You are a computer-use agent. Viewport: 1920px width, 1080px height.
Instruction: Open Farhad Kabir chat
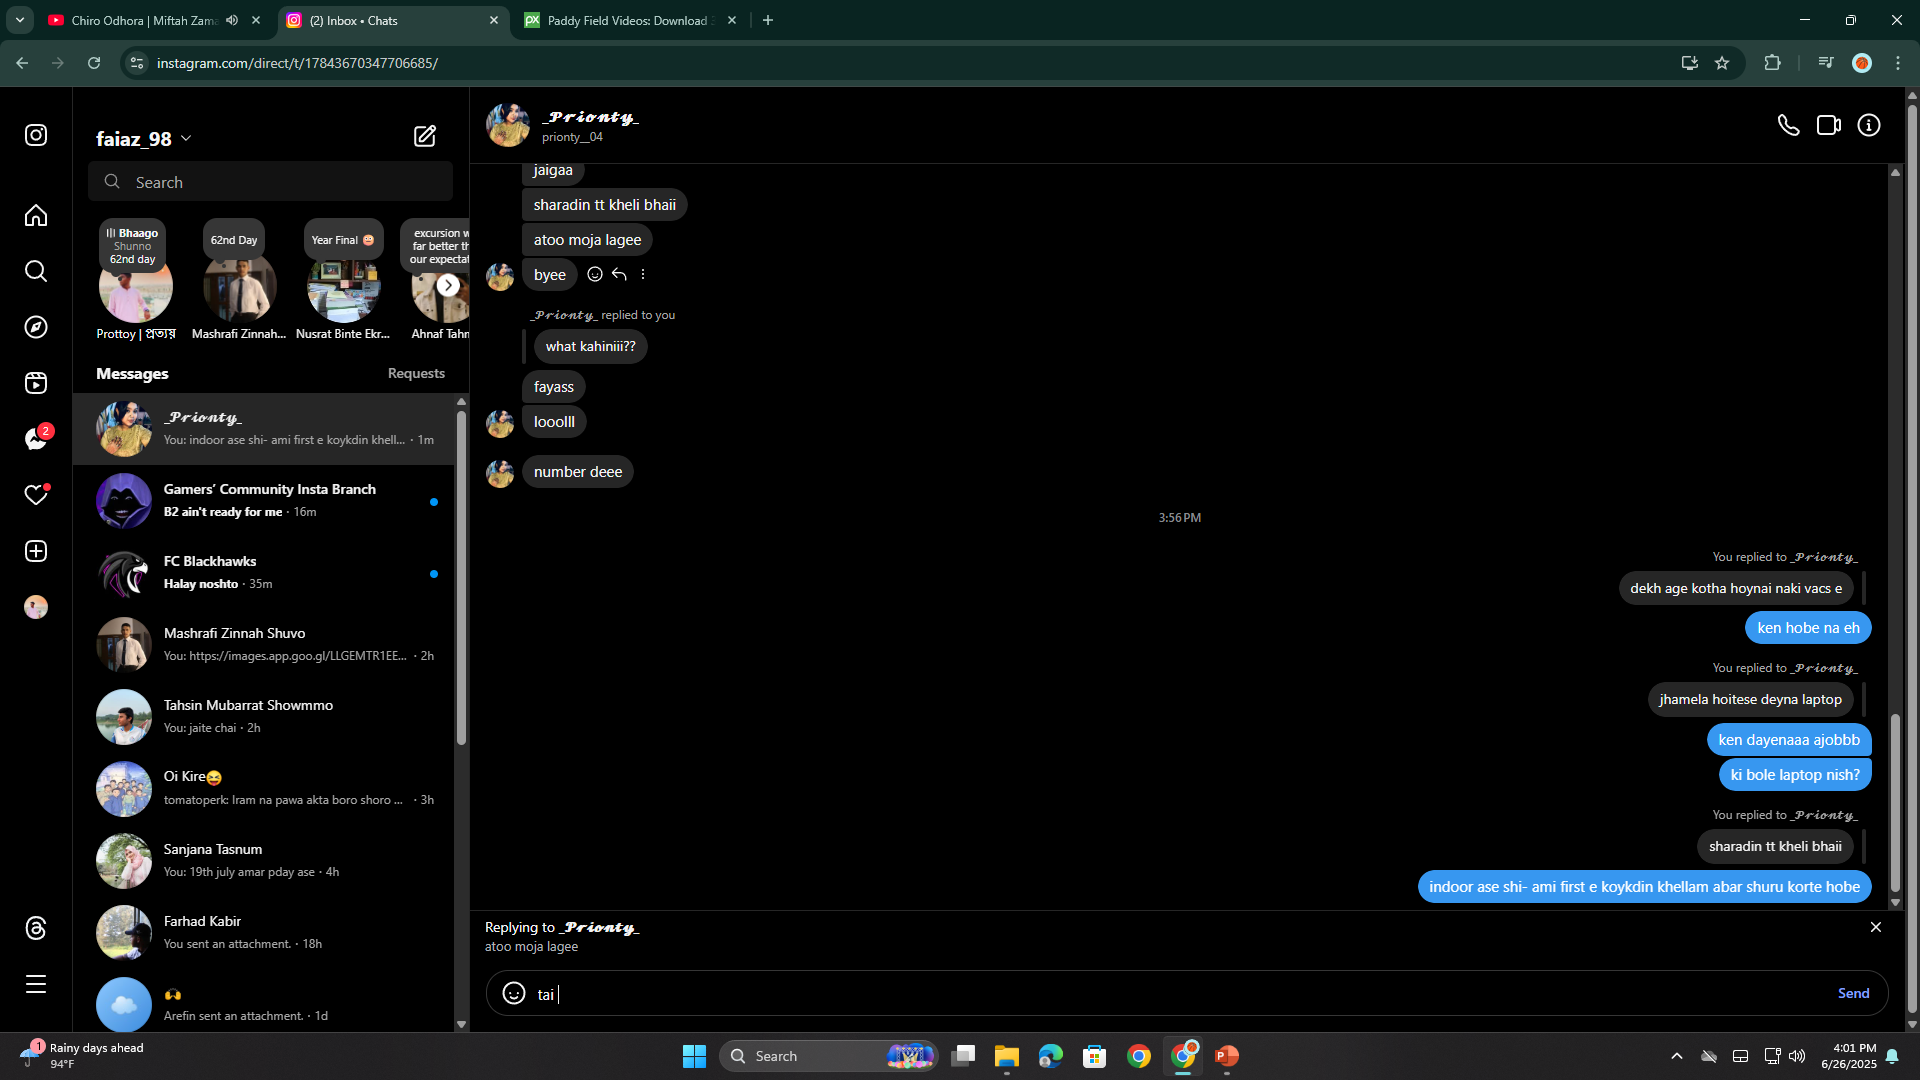[x=265, y=932]
